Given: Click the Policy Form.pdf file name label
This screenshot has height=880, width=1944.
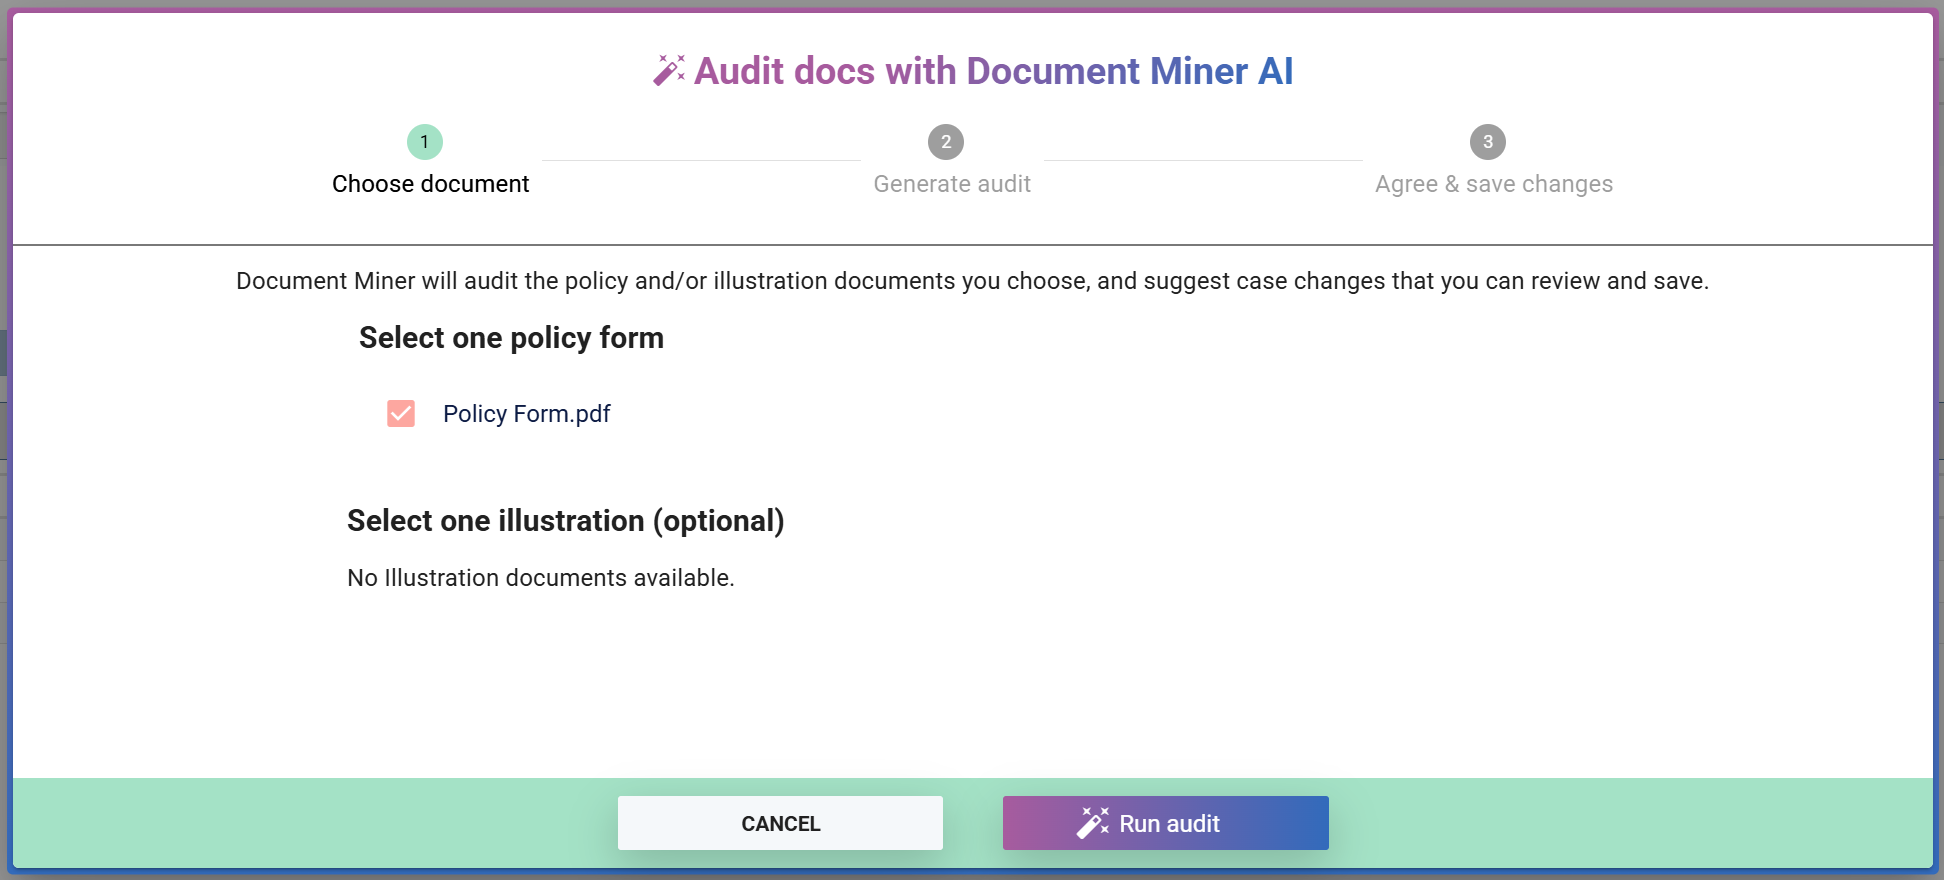Looking at the screenshot, I should click(526, 414).
